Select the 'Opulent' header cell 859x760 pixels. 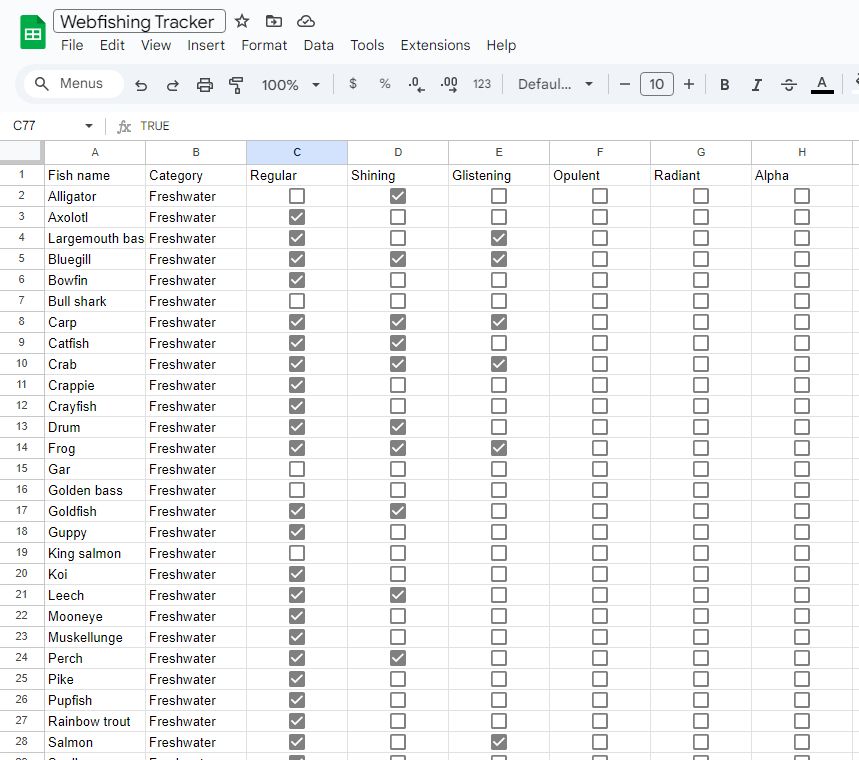pos(600,175)
